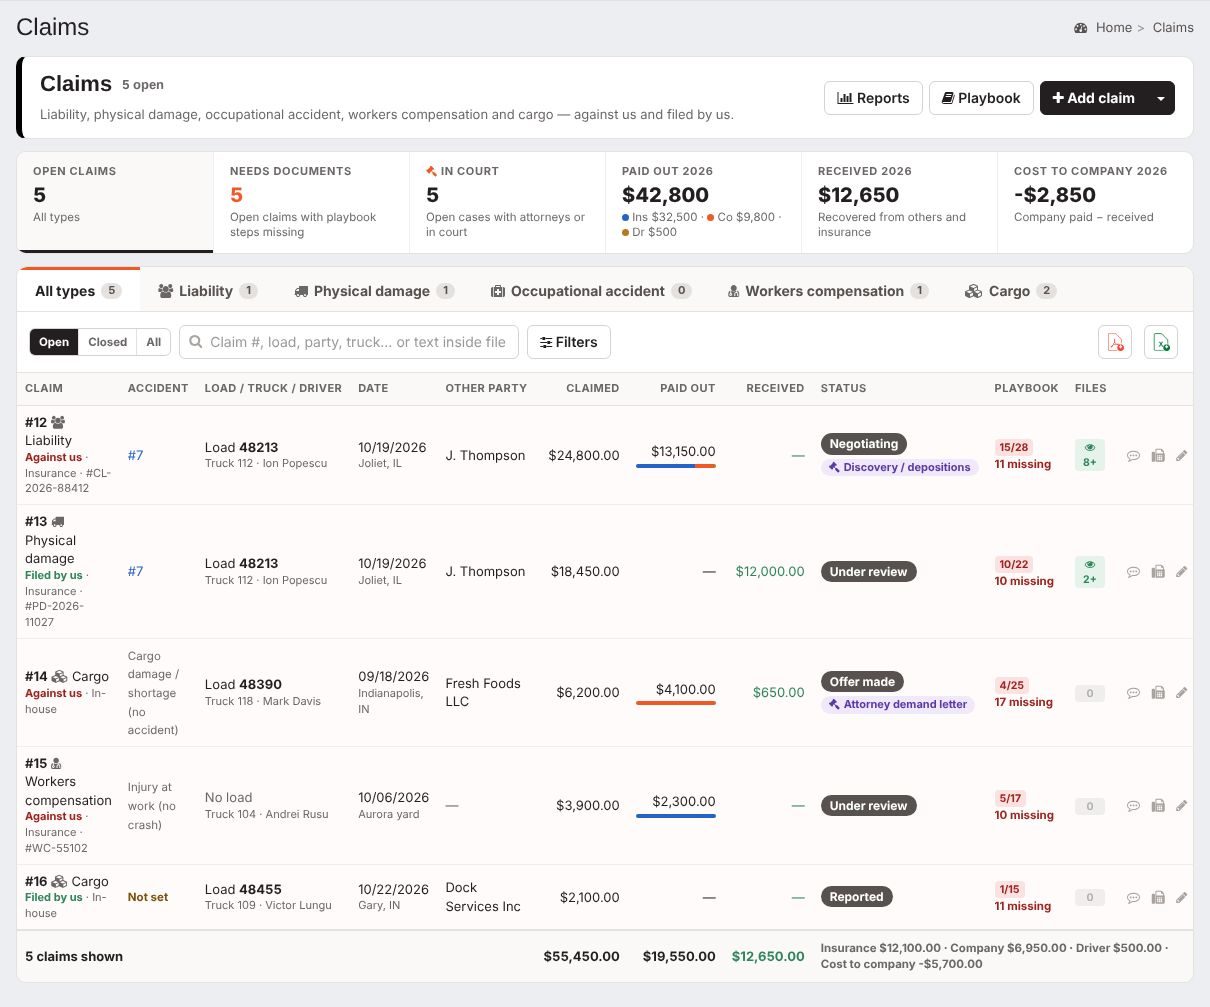This screenshot has height=1007, width=1210.
Task: Click the fax icon for claim #15
Action: [1158, 806]
